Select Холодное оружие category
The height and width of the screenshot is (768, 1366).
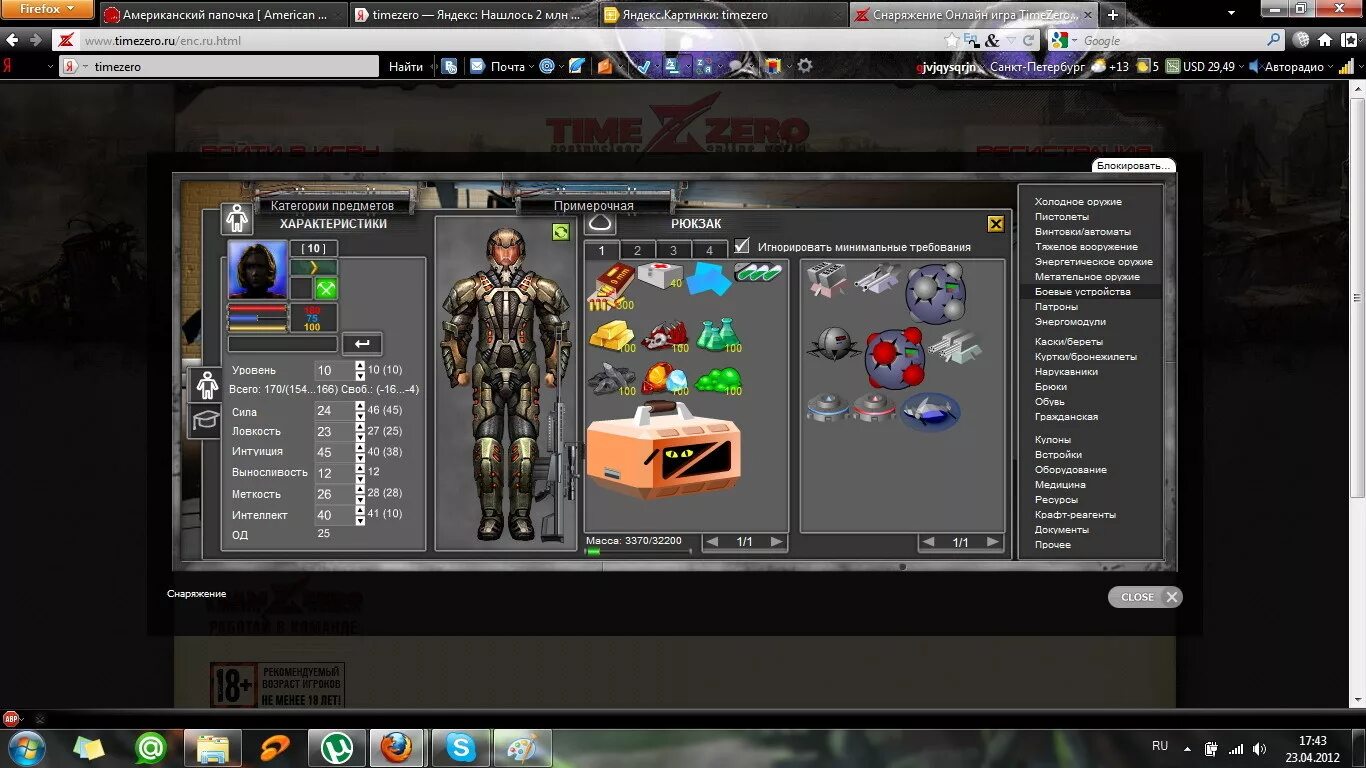pyautogui.click(x=1078, y=202)
